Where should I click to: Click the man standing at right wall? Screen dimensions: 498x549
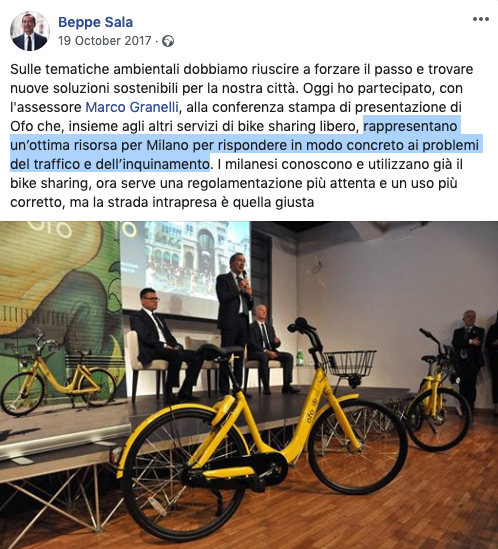(468, 357)
